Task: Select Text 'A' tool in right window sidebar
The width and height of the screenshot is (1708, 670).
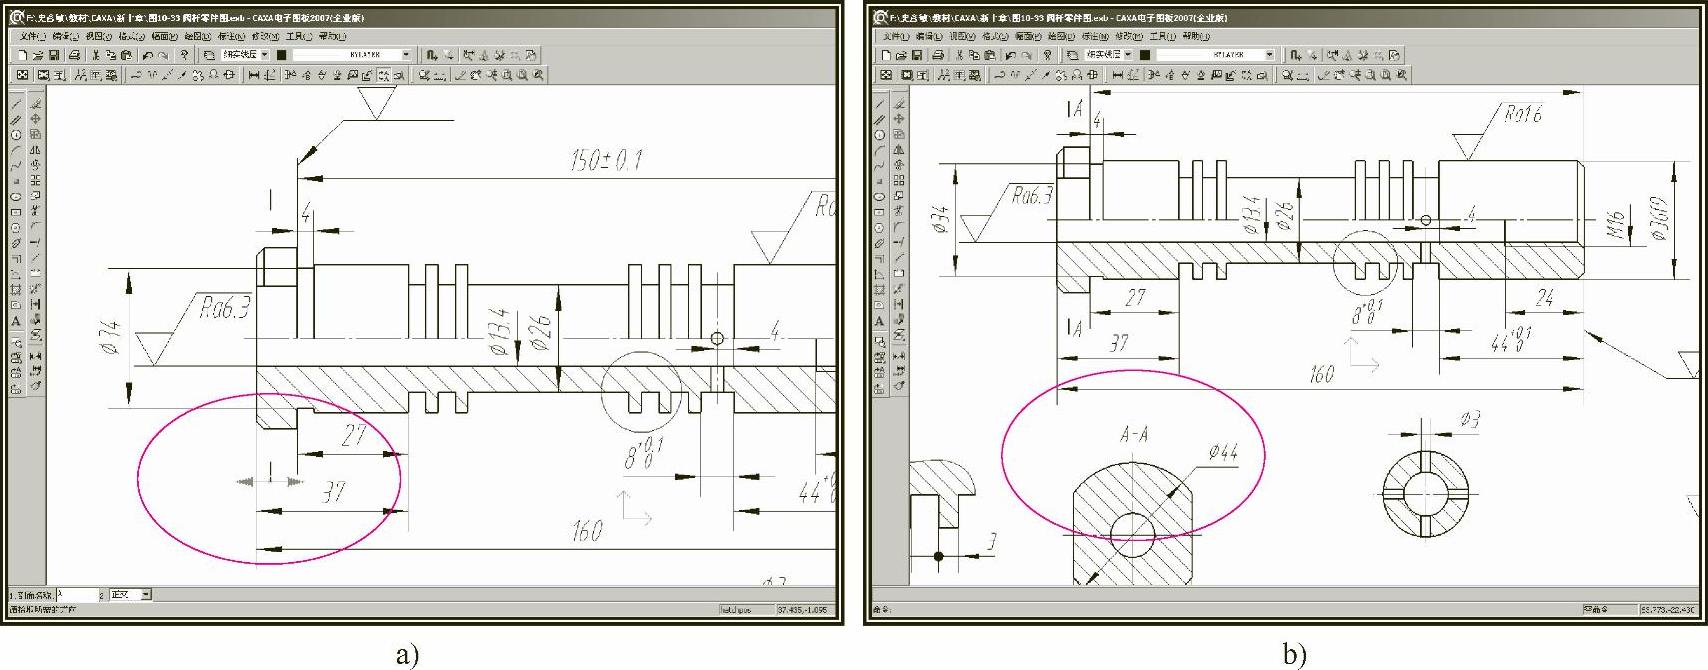Action: click(x=880, y=320)
